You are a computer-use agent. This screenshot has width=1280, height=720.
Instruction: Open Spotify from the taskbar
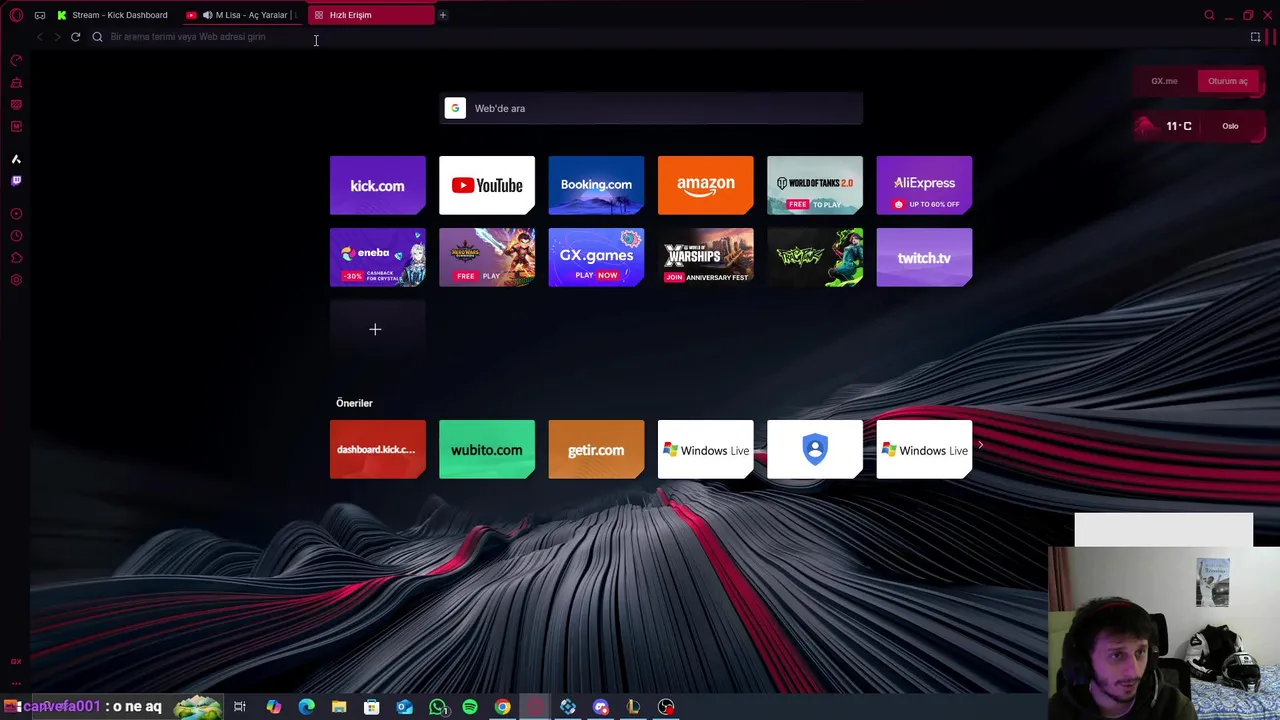[470, 707]
